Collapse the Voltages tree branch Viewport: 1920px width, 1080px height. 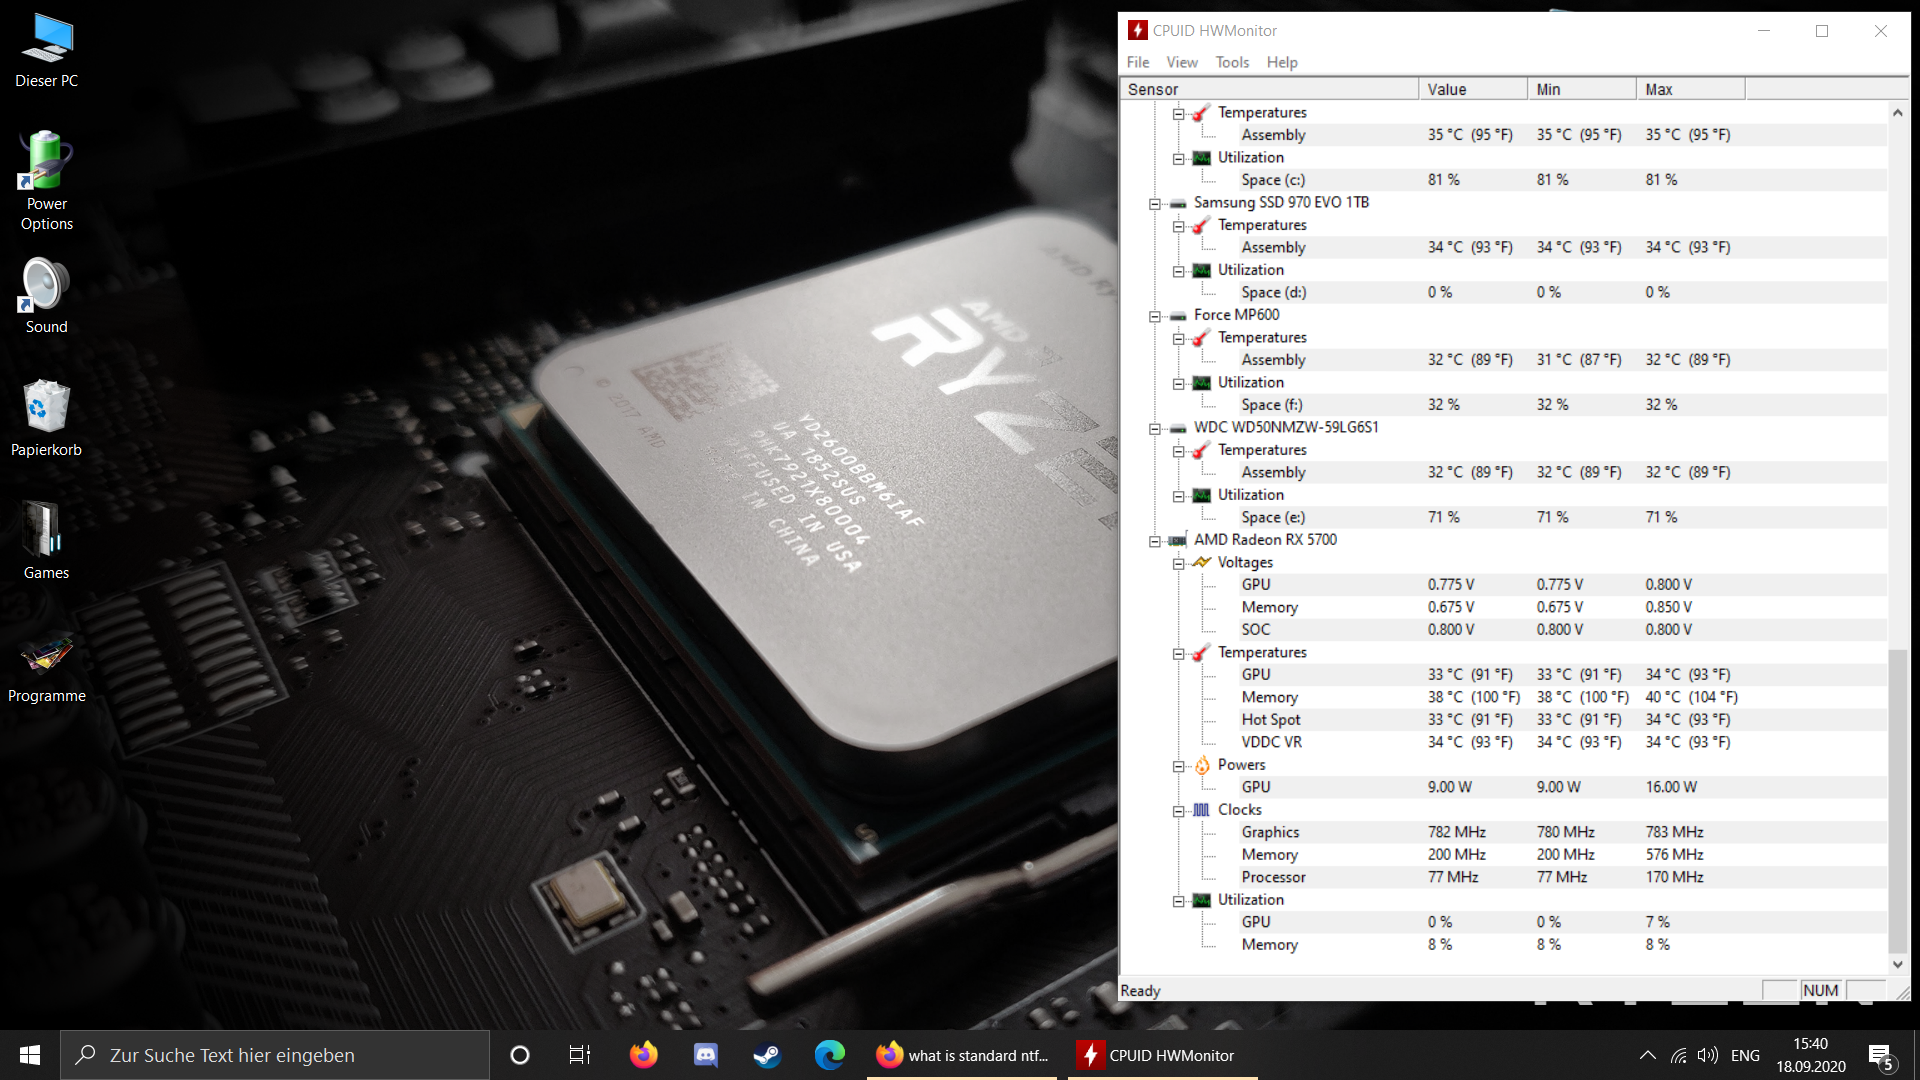1179,564
